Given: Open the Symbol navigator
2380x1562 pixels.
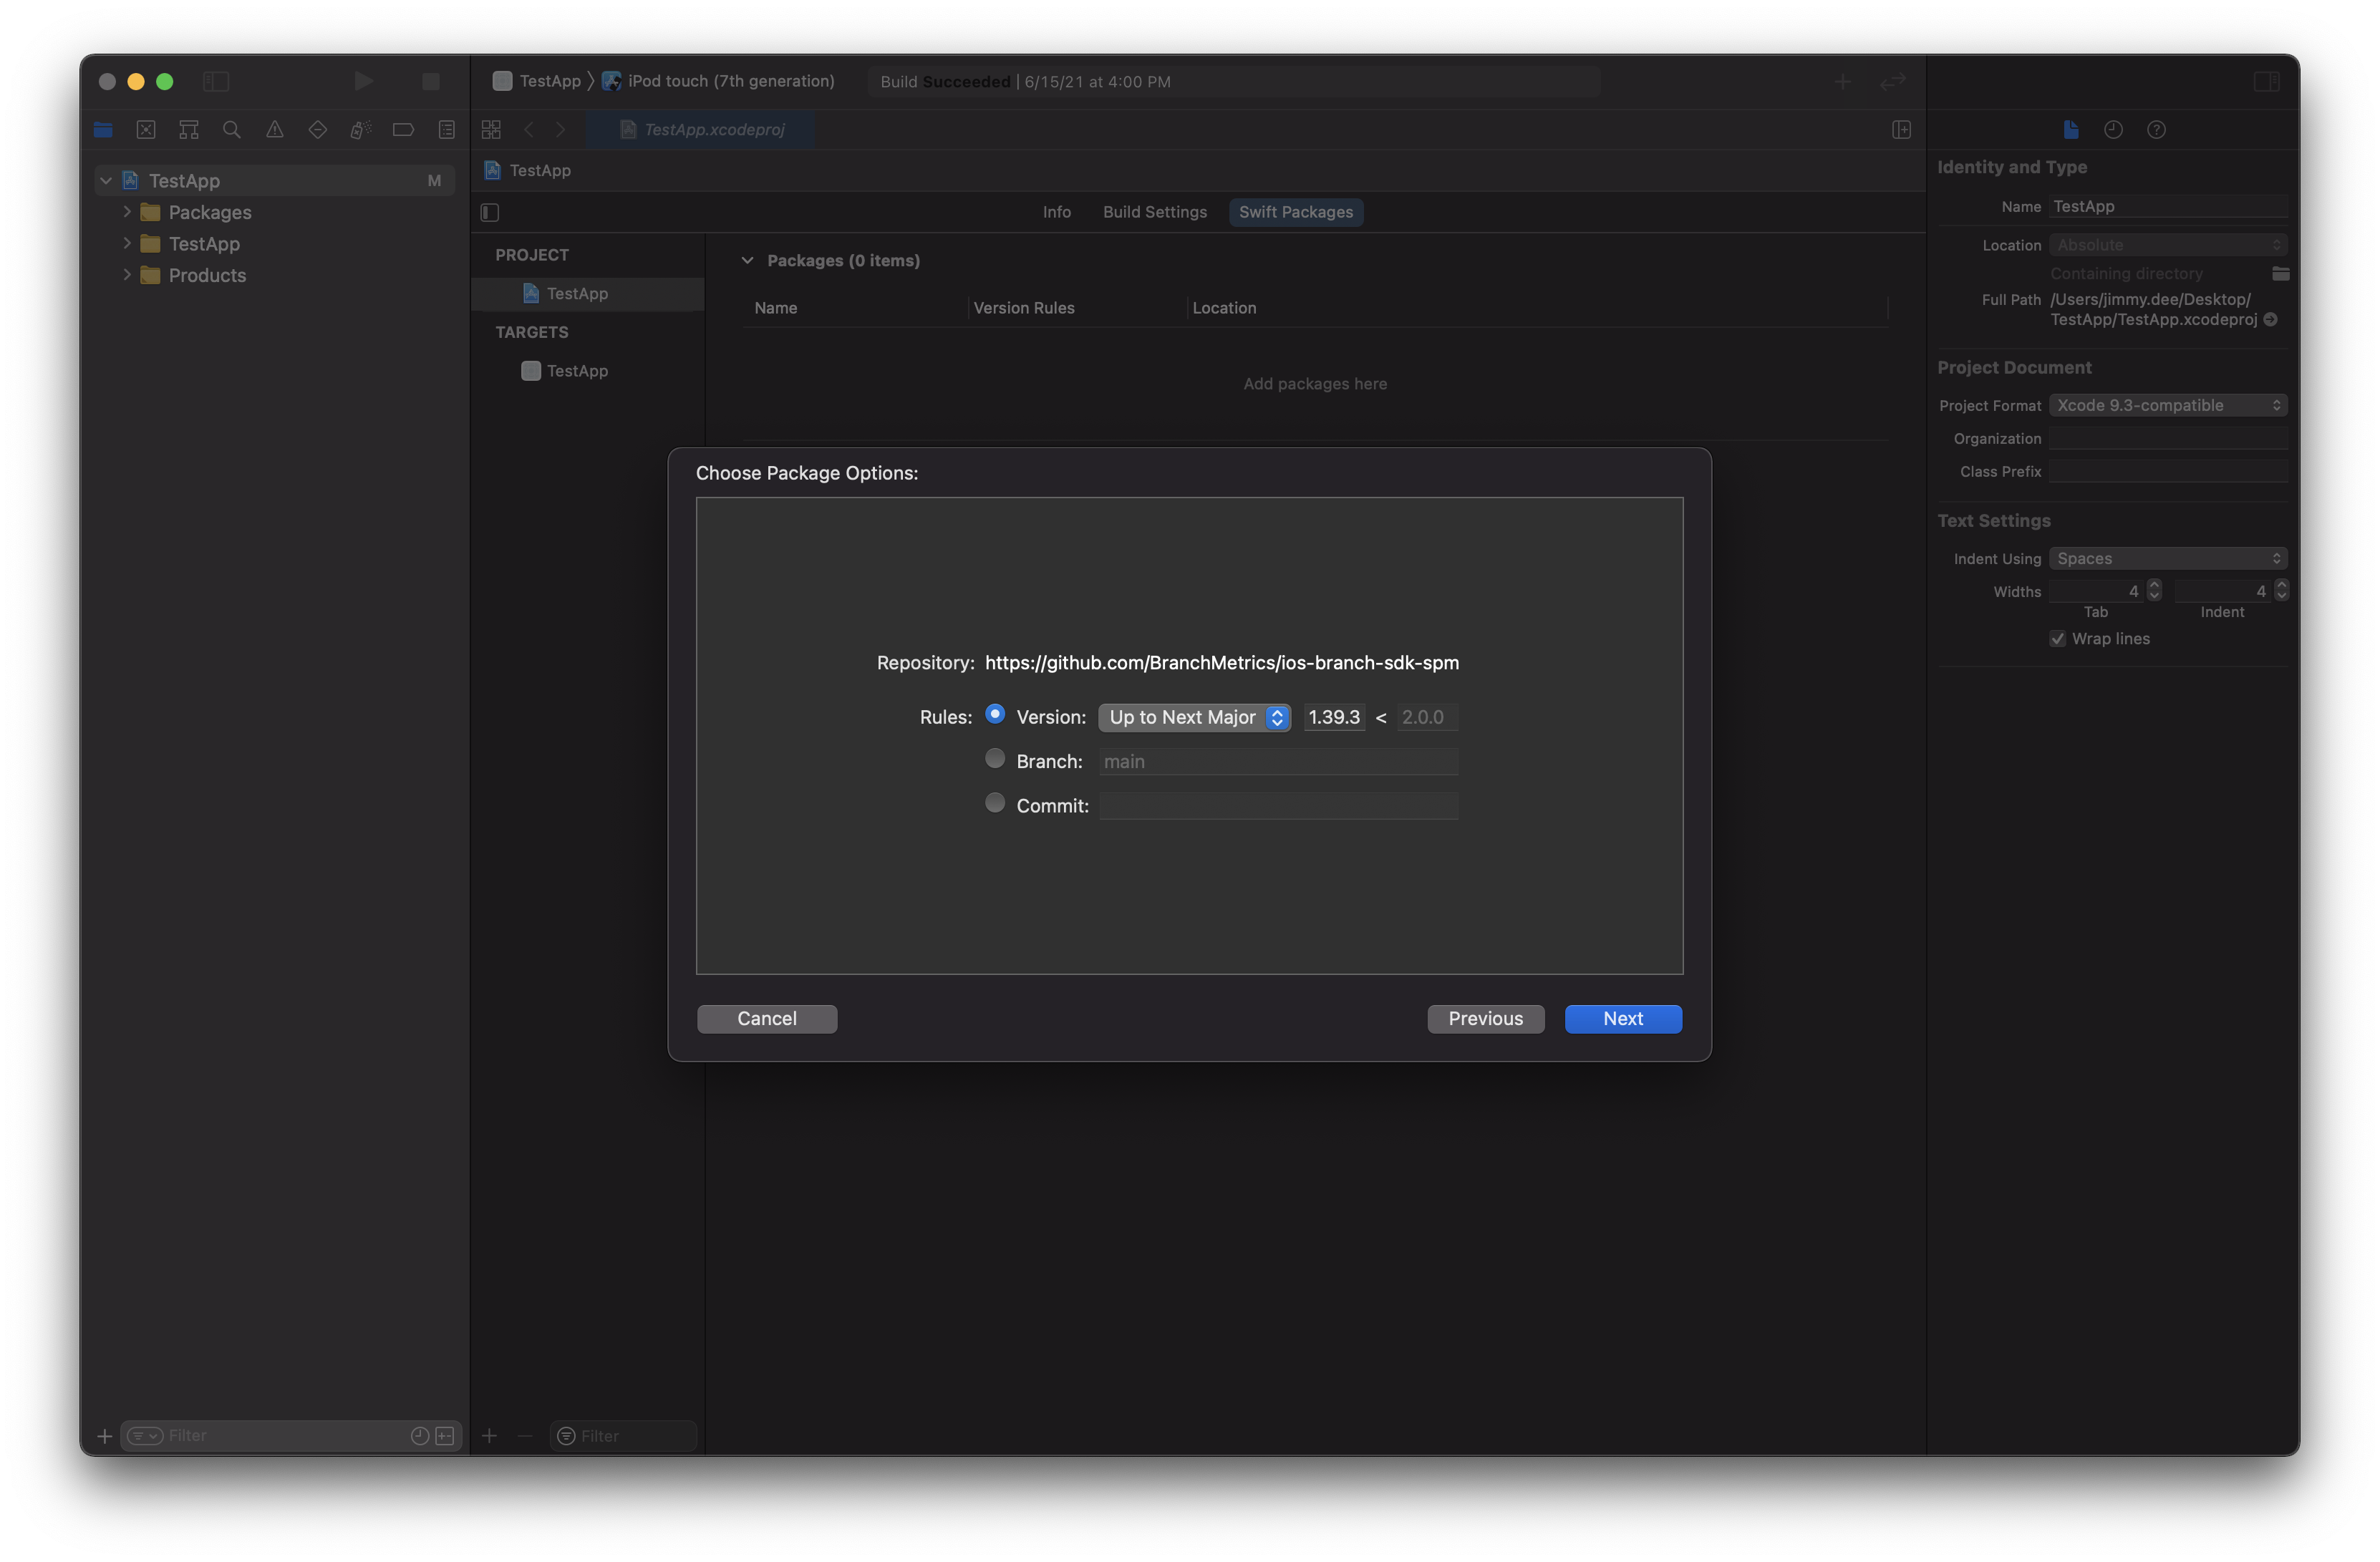Looking at the screenshot, I should [x=189, y=130].
